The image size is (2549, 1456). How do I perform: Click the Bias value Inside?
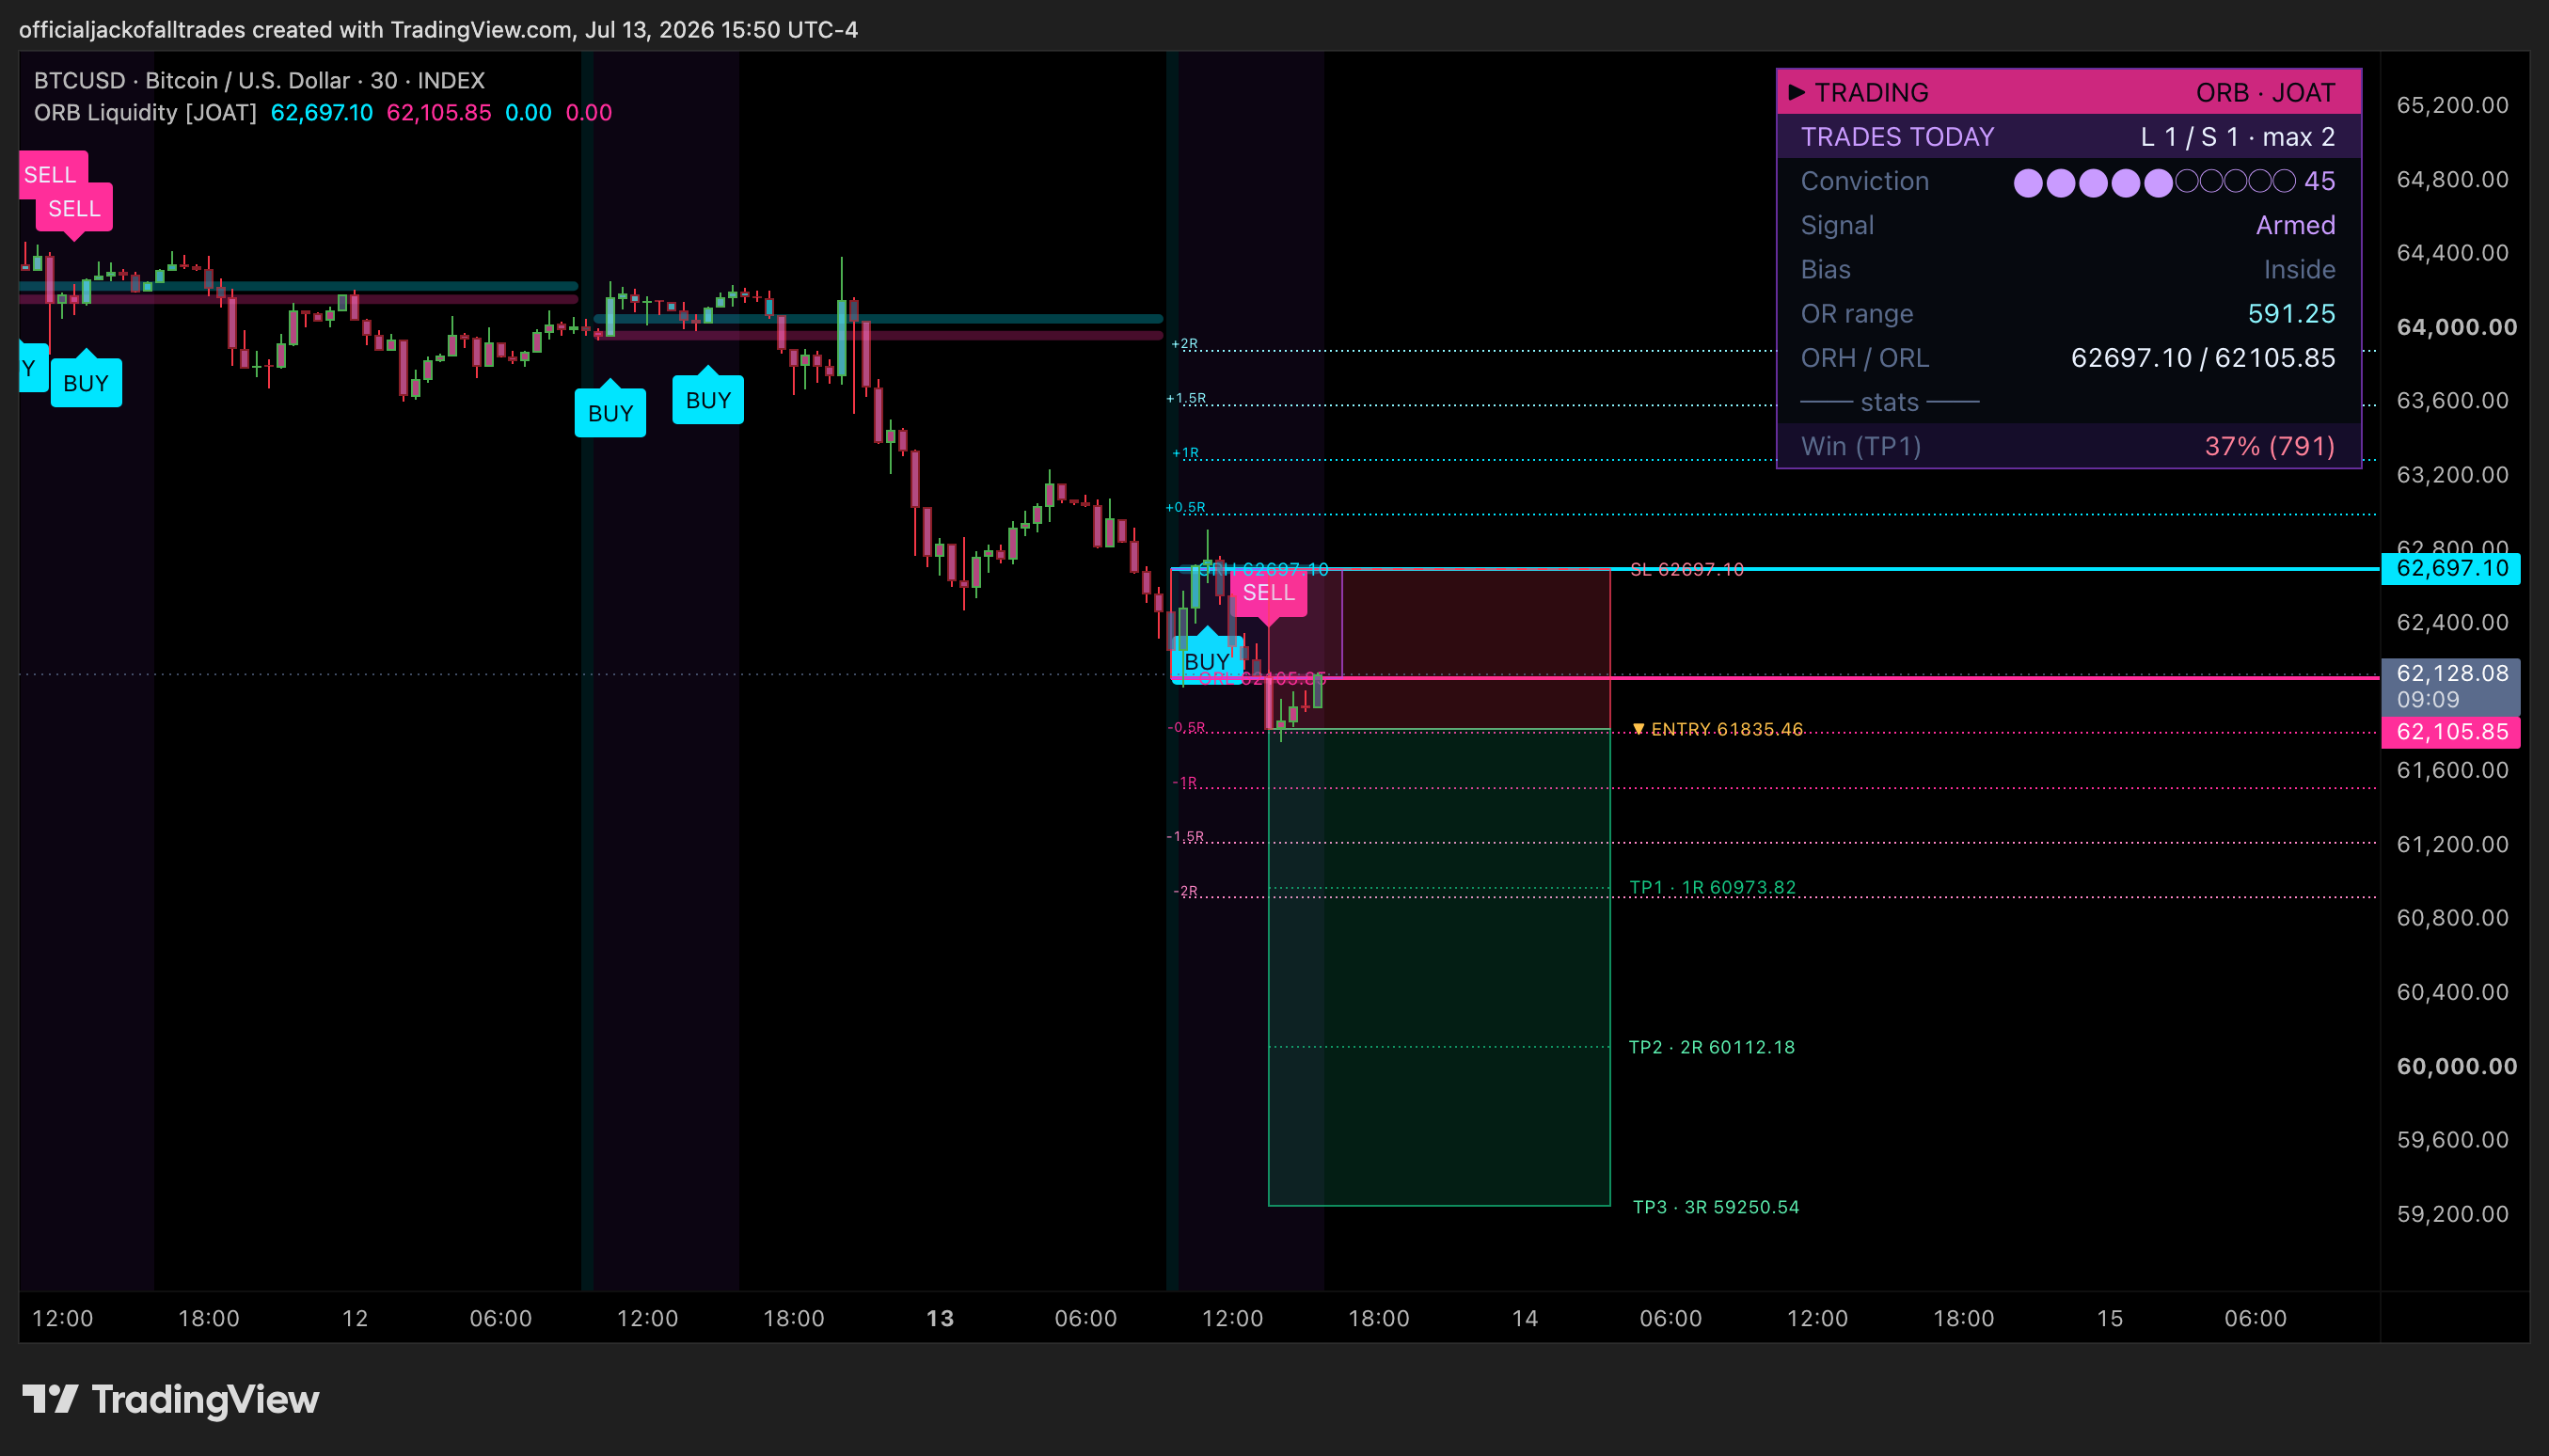(x=2299, y=269)
